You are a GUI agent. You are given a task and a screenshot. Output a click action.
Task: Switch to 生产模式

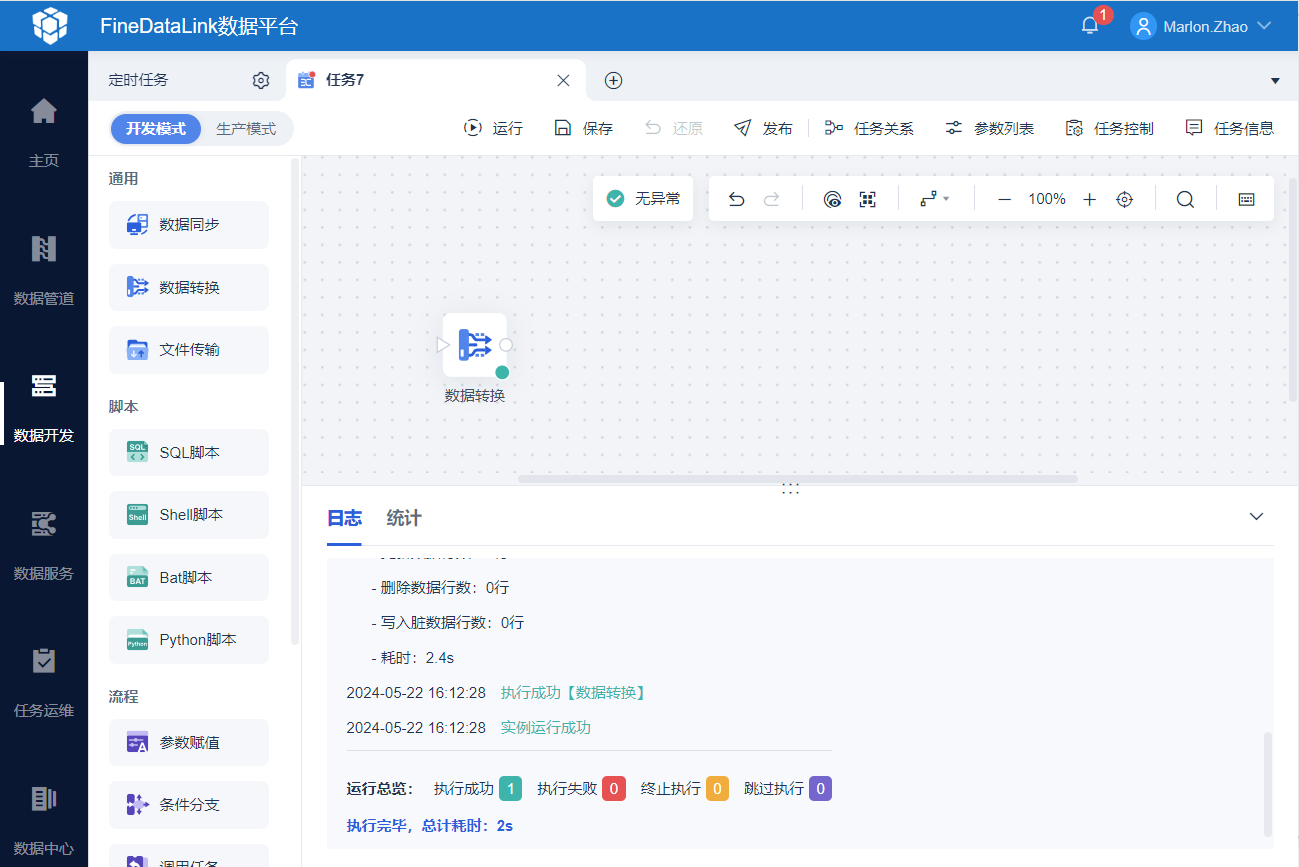click(x=246, y=129)
